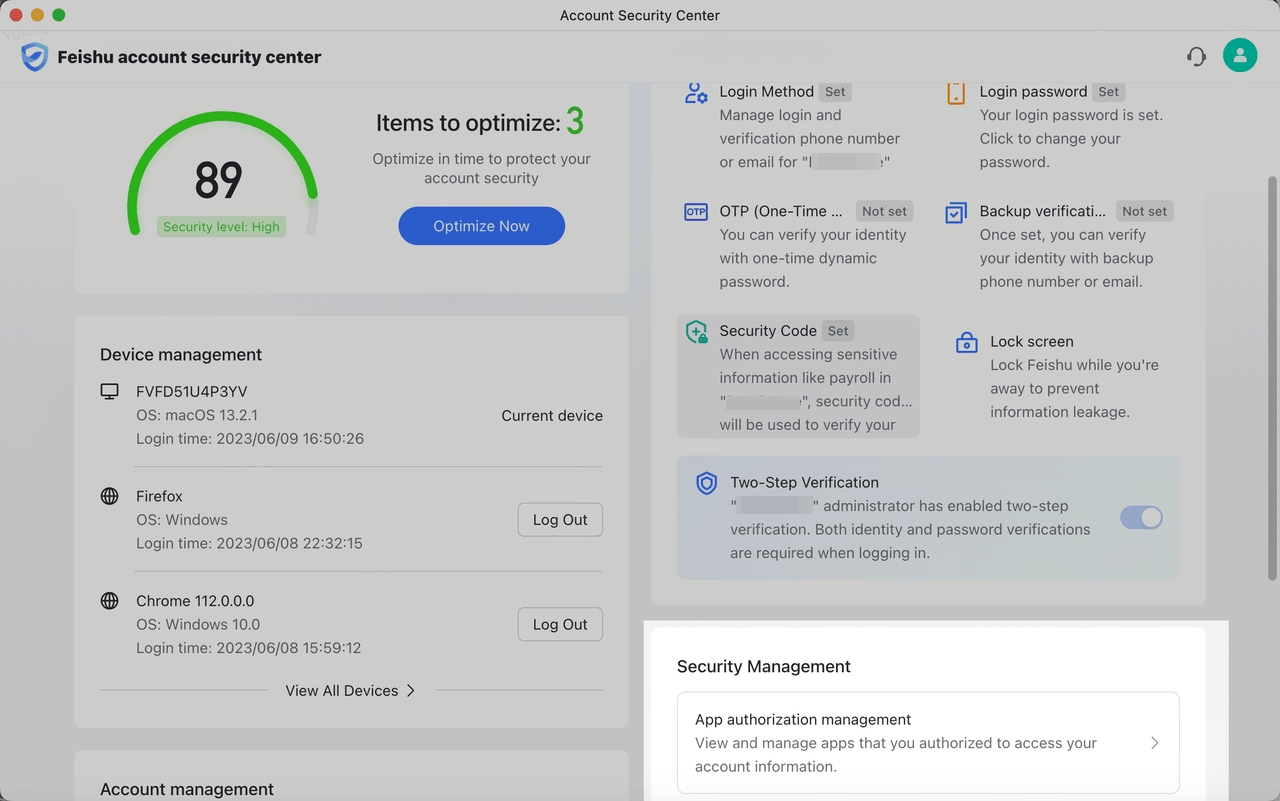Click the Set badge next to Login password
The width and height of the screenshot is (1280, 801).
[x=1108, y=91]
